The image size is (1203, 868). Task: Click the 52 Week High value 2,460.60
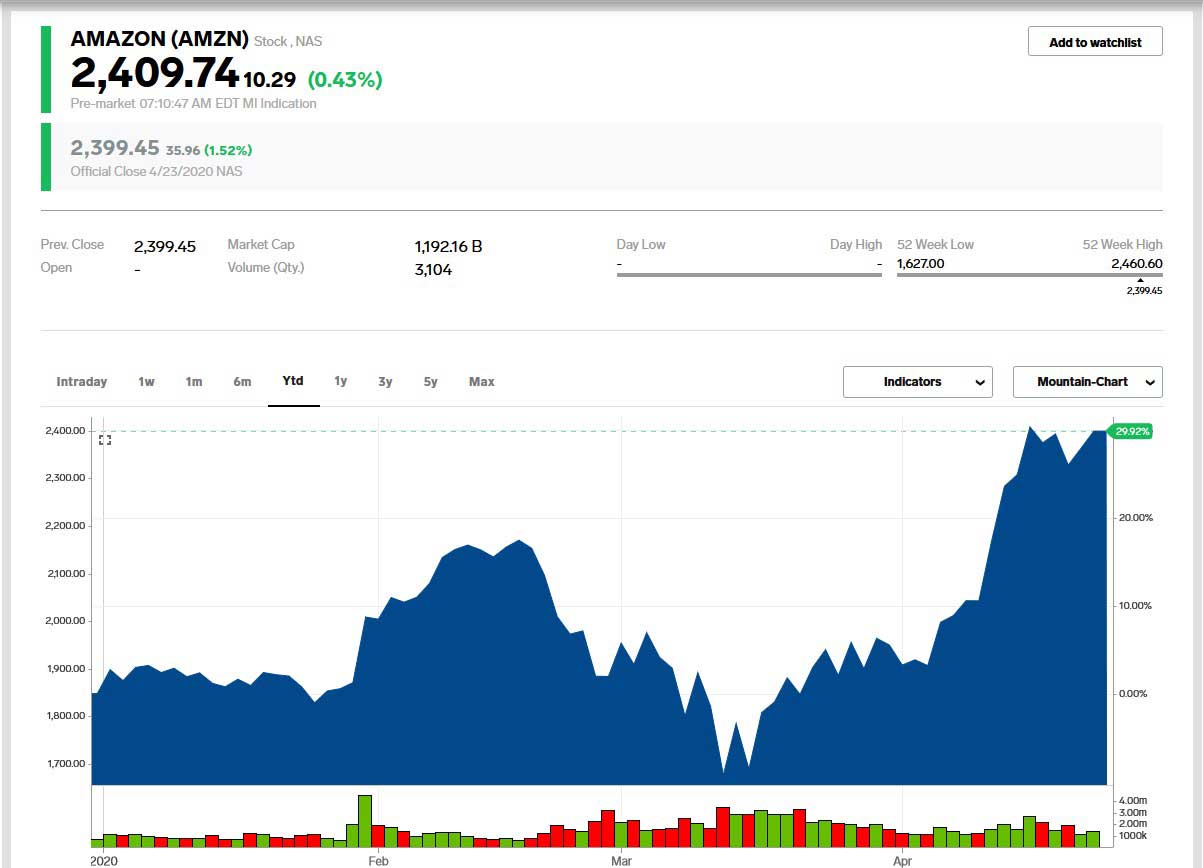pyautogui.click(x=1136, y=264)
